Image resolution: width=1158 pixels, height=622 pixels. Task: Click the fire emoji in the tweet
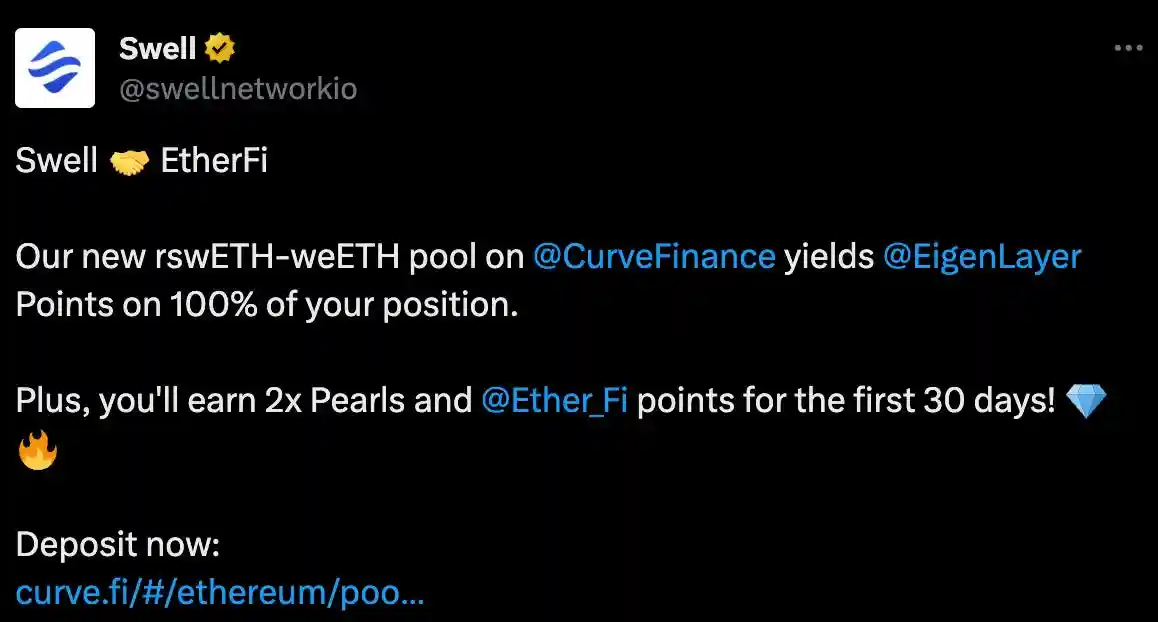37,450
